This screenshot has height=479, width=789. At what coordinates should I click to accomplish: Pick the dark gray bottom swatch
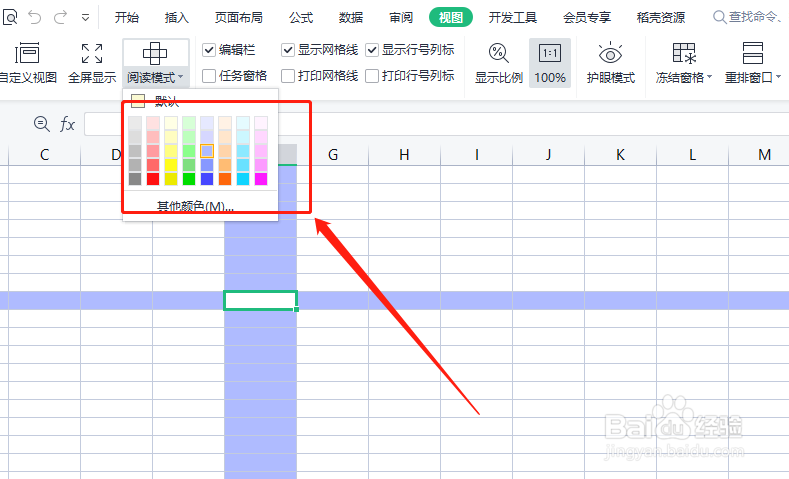(135, 179)
